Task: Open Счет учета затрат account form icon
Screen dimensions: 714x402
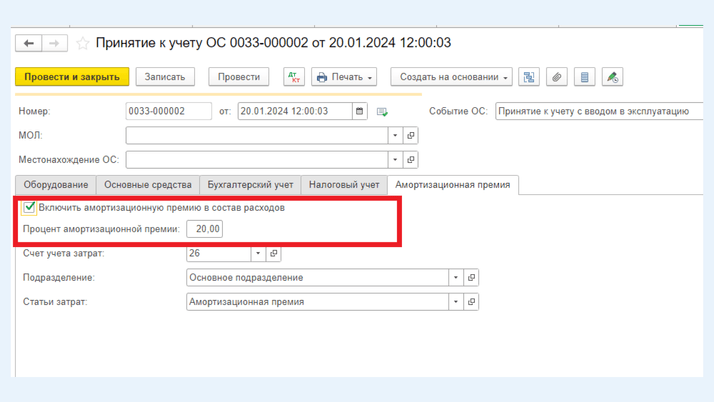Action: 273,254
